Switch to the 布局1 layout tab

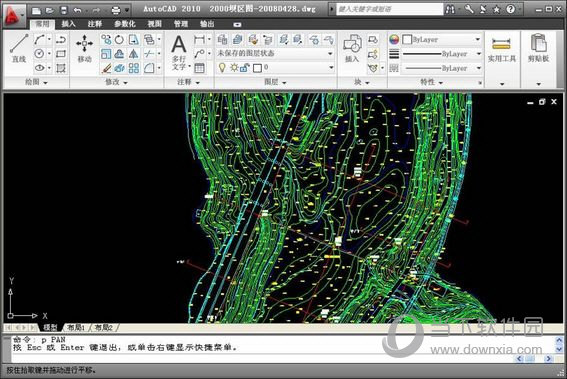[x=76, y=327]
